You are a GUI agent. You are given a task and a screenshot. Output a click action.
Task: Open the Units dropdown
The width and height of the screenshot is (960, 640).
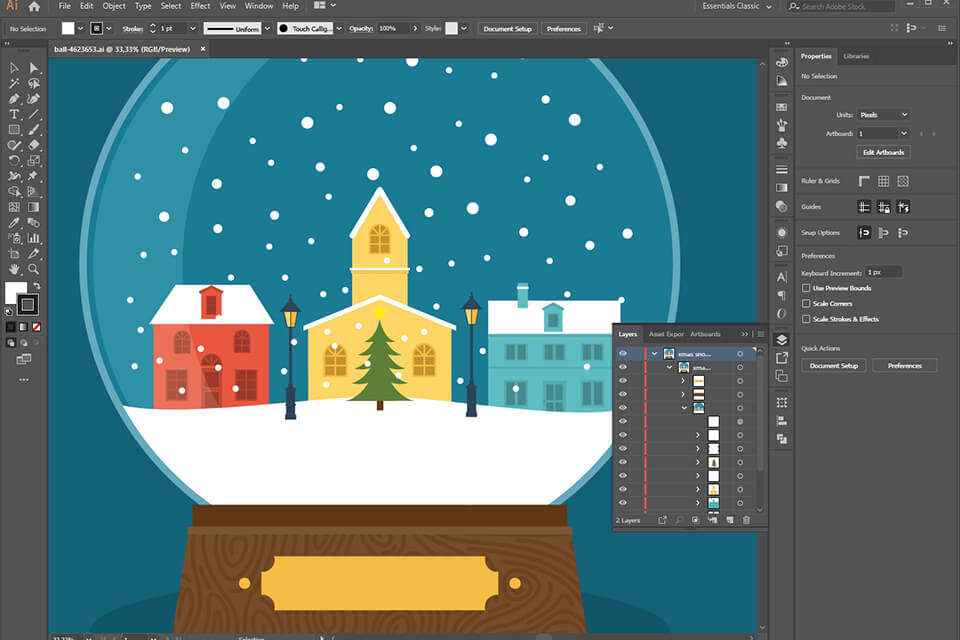click(x=883, y=115)
